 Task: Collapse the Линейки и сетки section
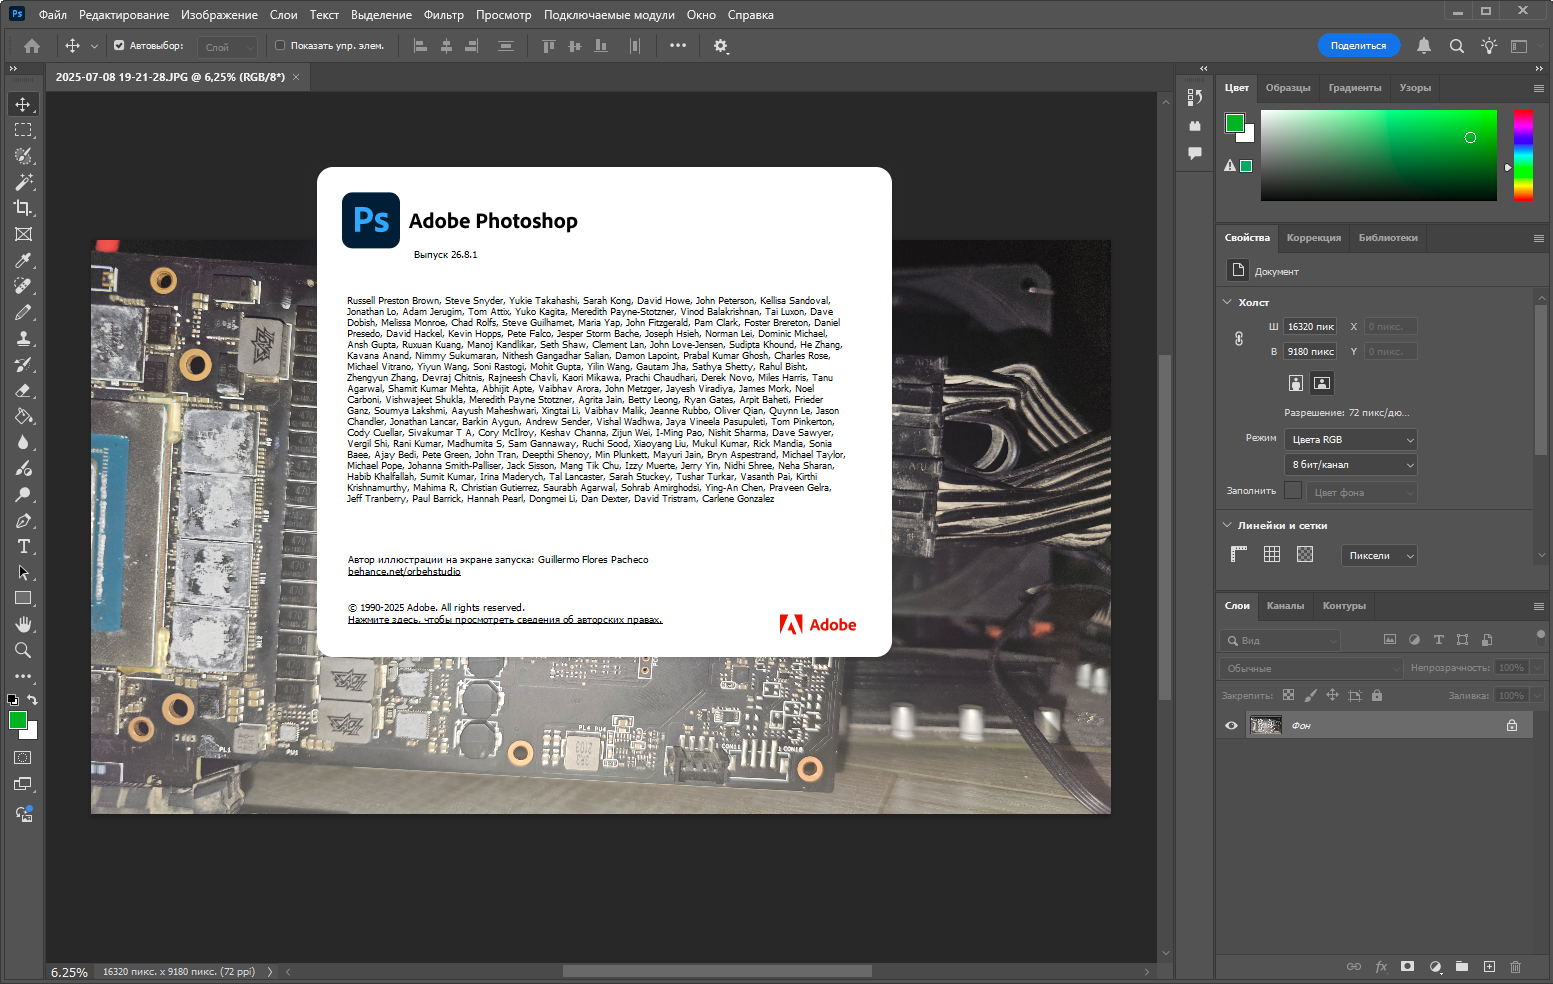1228,525
